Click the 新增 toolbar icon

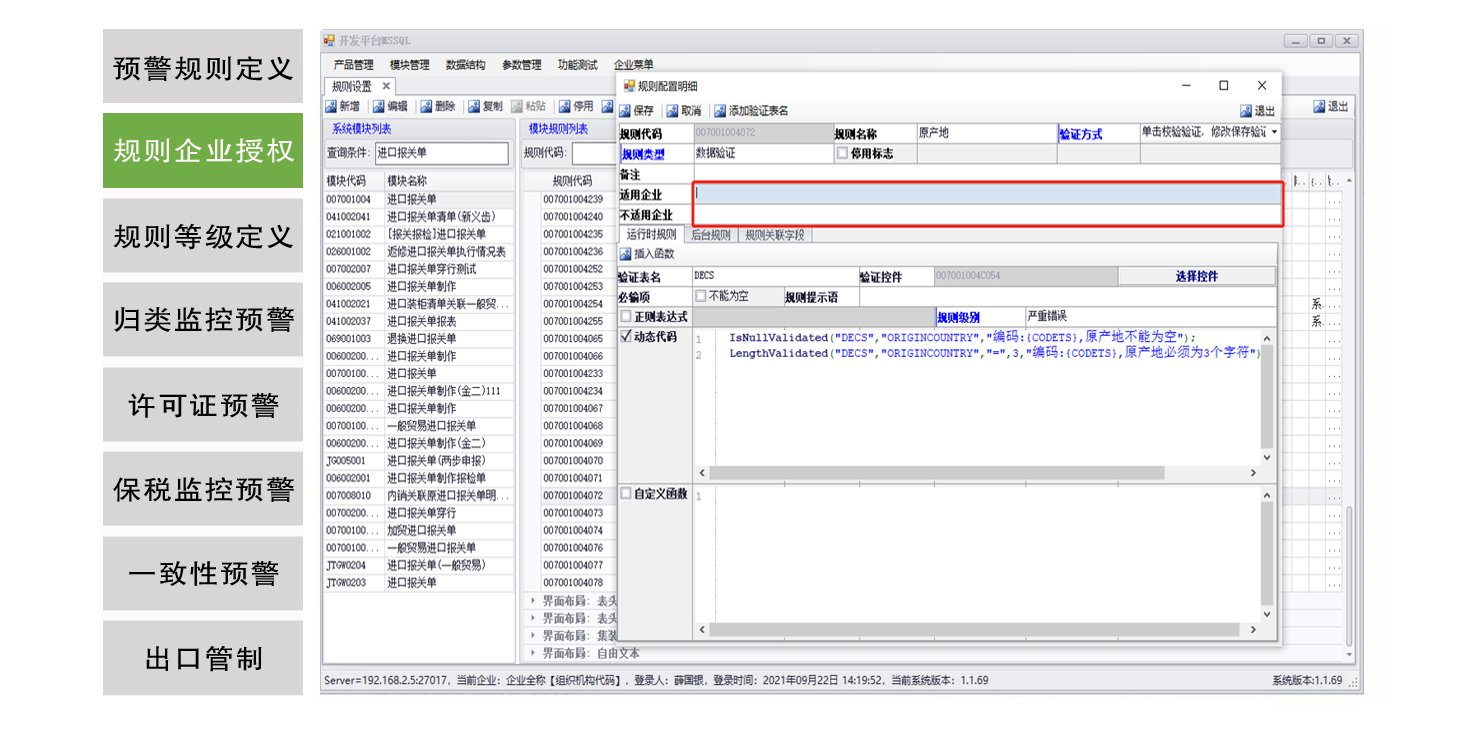coord(331,106)
